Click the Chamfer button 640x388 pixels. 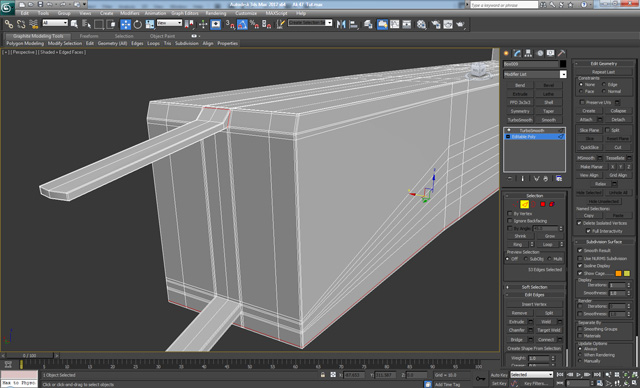[516, 330]
